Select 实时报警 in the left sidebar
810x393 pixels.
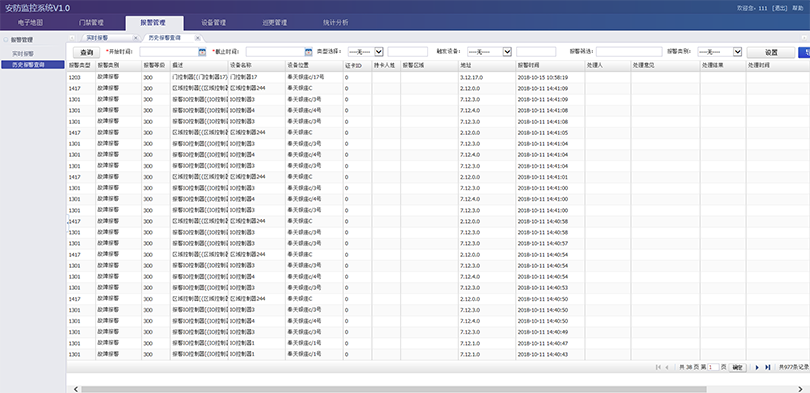(23, 53)
